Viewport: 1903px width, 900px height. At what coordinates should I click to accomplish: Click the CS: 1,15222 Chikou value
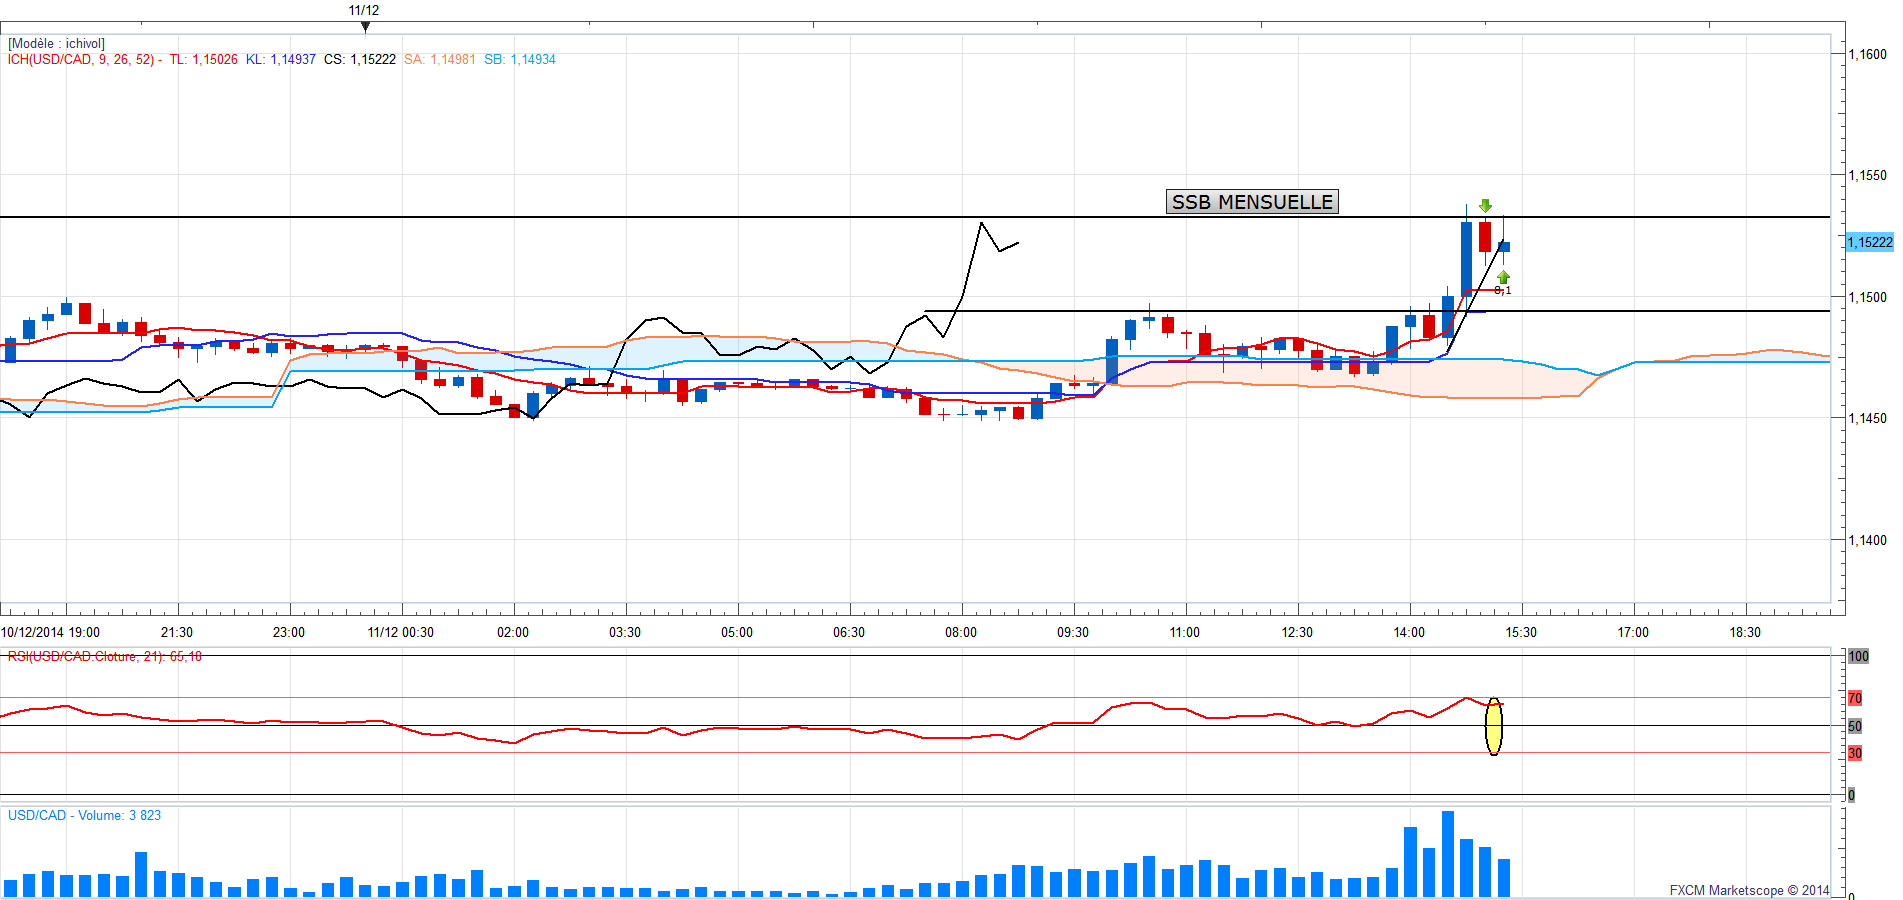360,59
